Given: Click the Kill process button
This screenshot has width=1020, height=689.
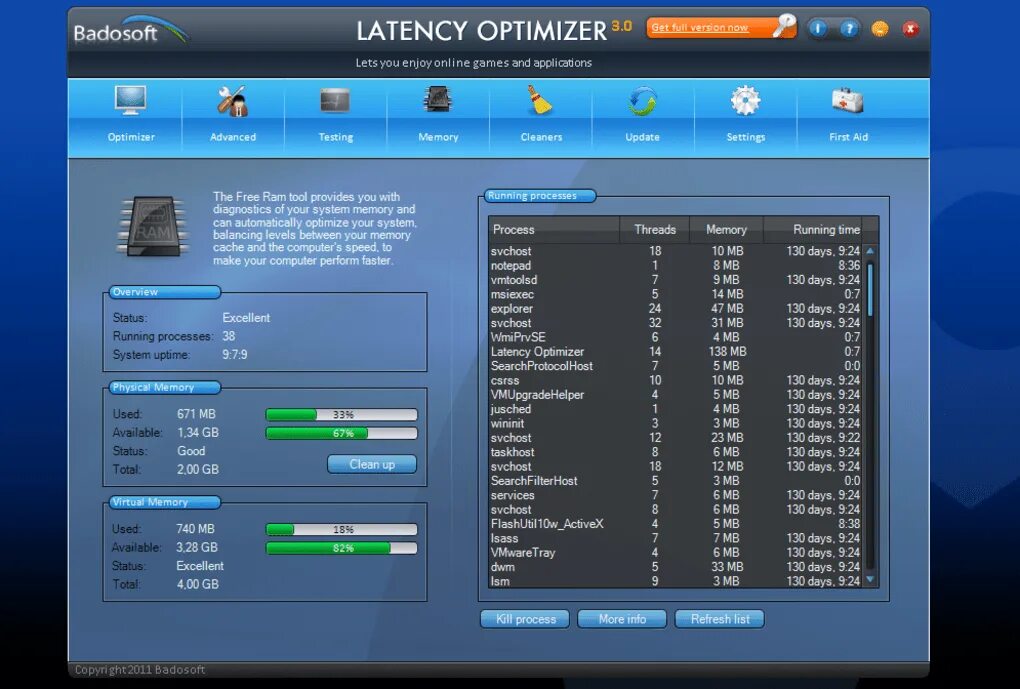Looking at the screenshot, I should pos(525,619).
